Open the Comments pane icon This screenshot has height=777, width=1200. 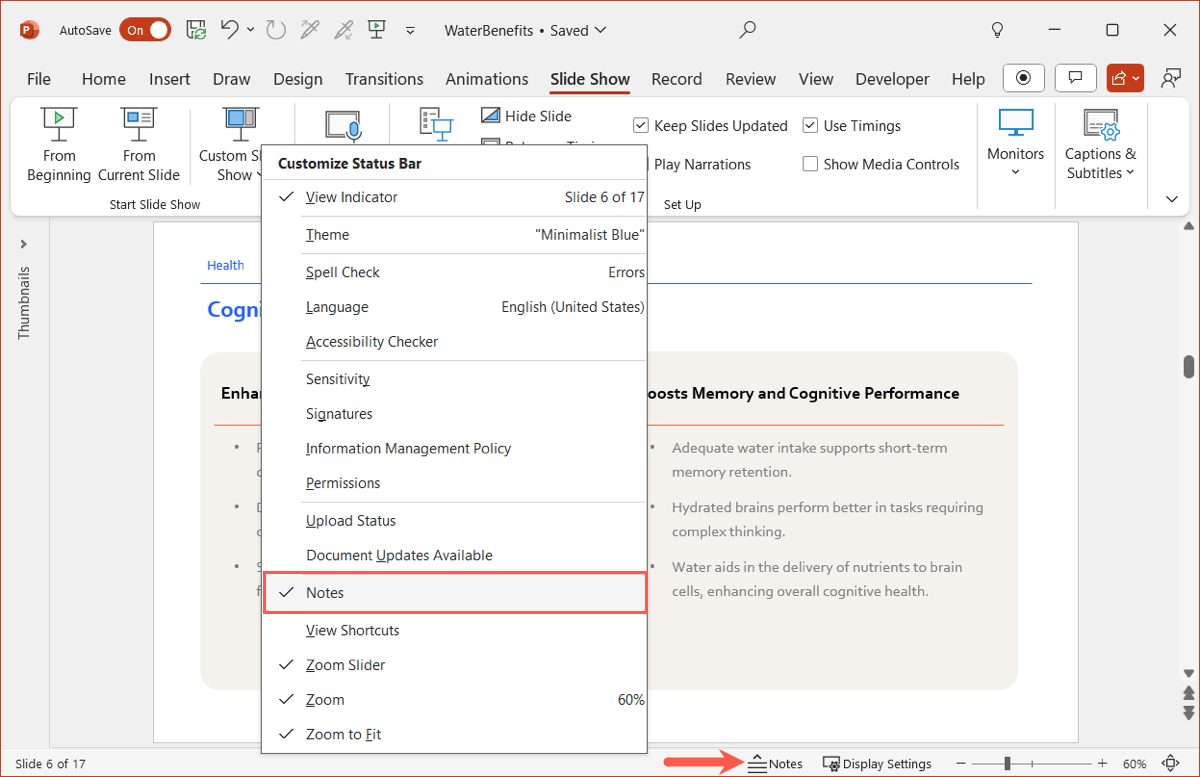tap(1076, 78)
